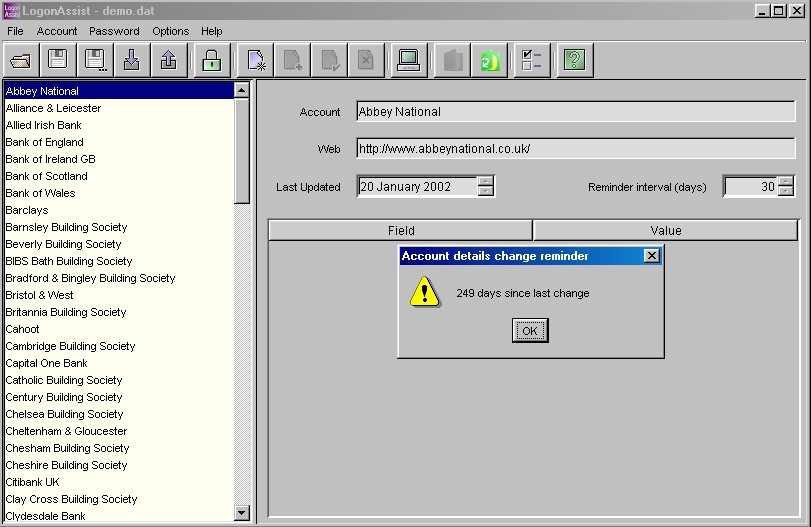Open file with the folder toolbar icon
811x527 pixels.
21,60
